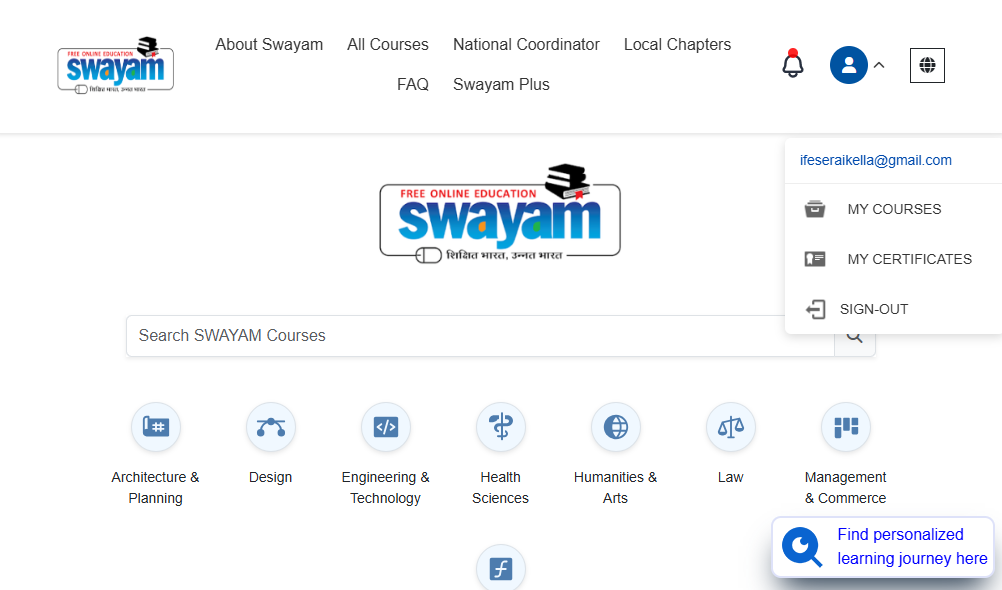1002x590 pixels.
Task: Click the search magnifier button
Action: (855, 336)
